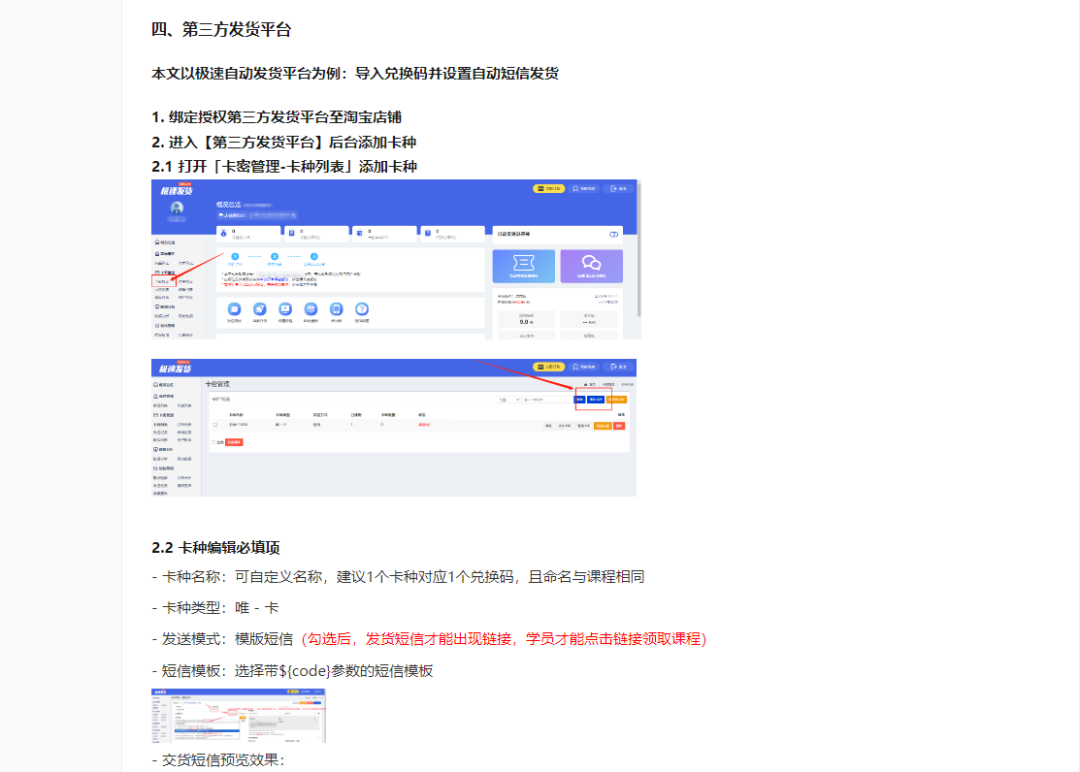Toggle the switch in the dashboard's right-hand panel
This screenshot has height=772, width=1080.
pos(614,234)
